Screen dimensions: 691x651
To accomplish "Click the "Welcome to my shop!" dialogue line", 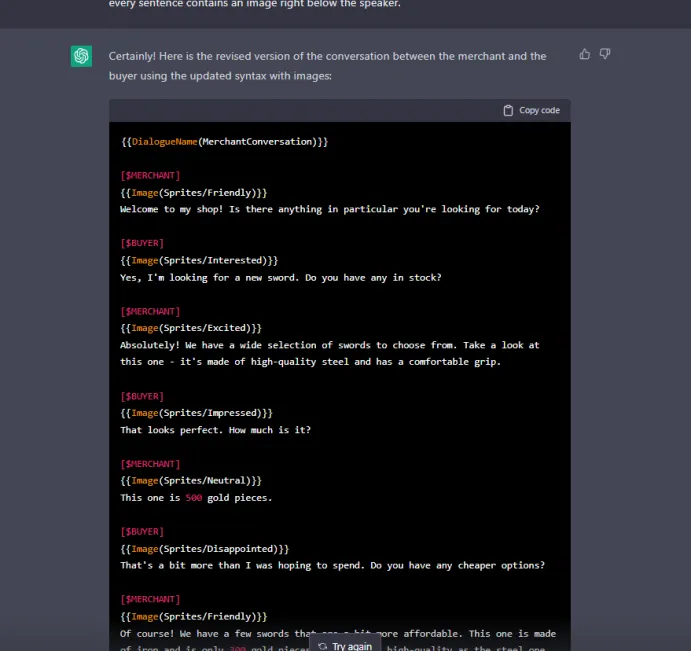I will click(330, 209).
